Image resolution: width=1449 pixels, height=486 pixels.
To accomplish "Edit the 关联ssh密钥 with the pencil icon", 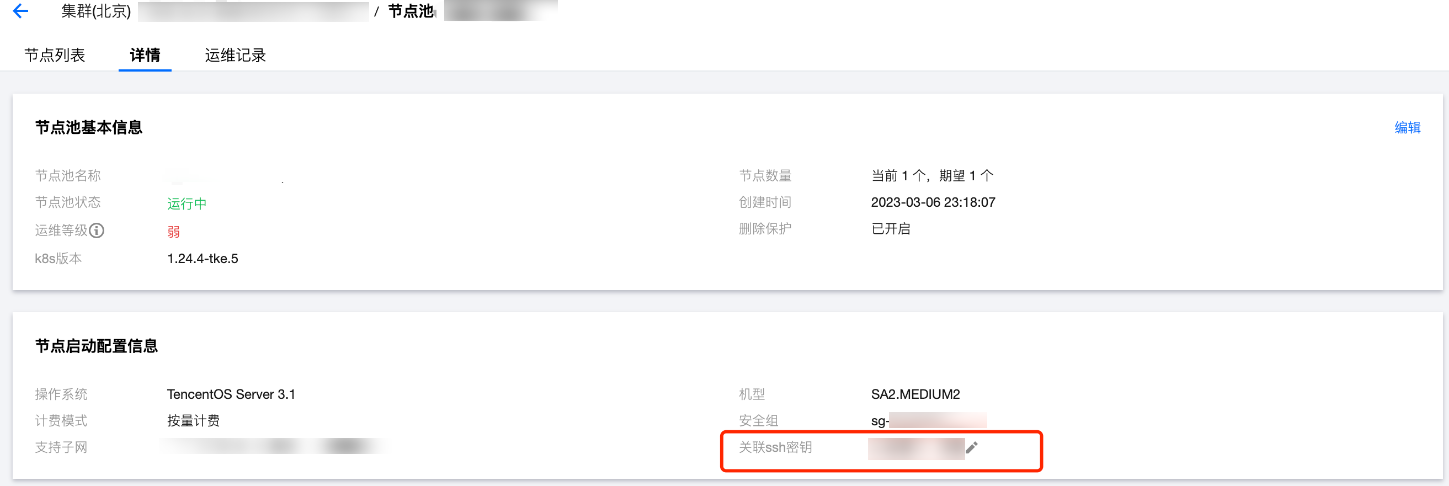I will (x=971, y=448).
